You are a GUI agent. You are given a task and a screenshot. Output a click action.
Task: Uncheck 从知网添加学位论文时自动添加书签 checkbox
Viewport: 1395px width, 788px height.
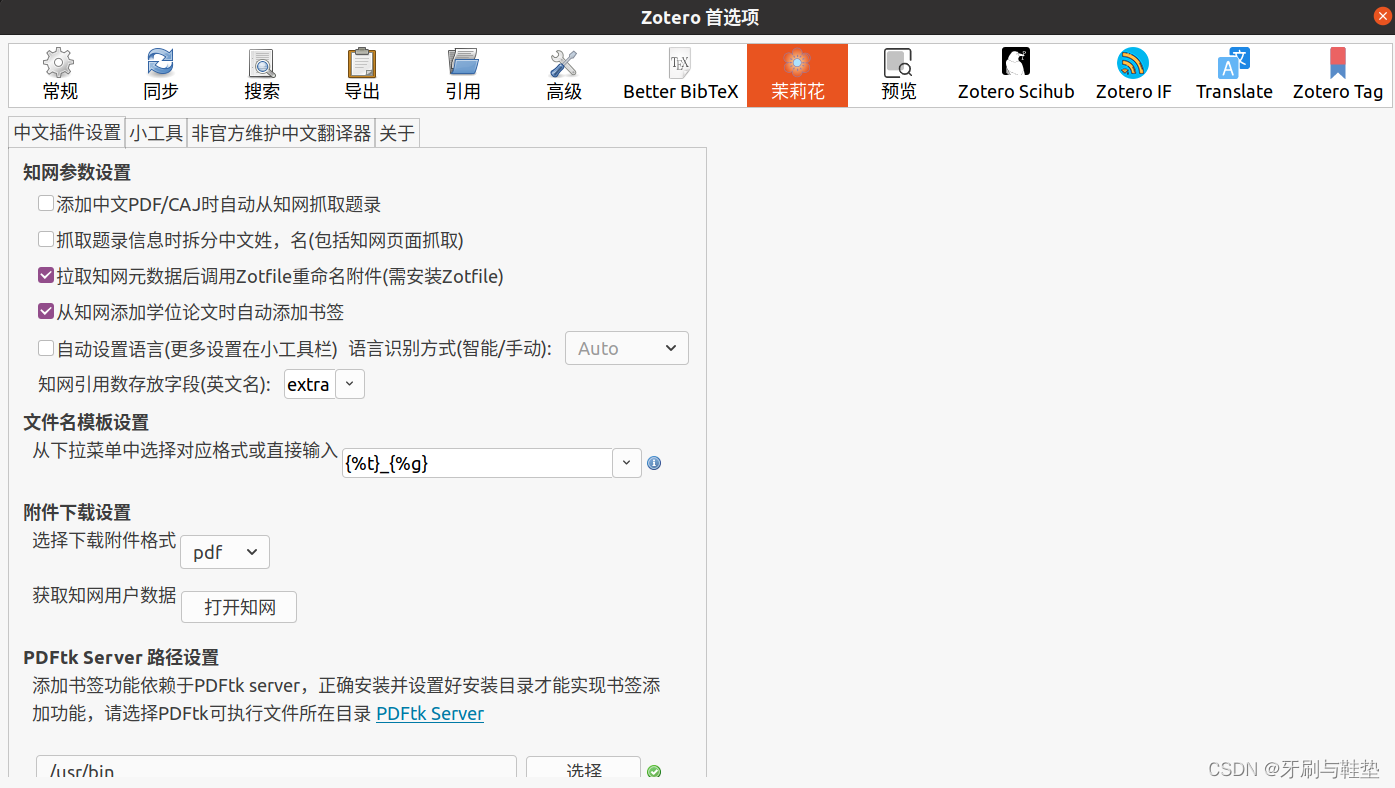click(x=46, y=312)
